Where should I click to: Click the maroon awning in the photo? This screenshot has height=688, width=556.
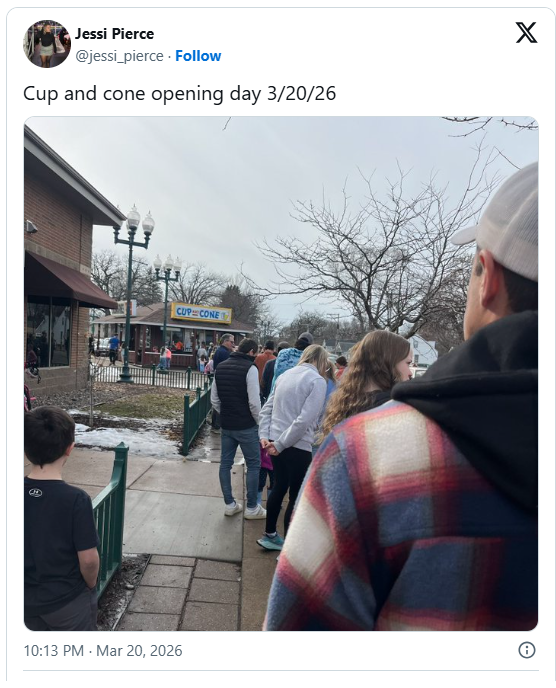(x=69, y=281)
